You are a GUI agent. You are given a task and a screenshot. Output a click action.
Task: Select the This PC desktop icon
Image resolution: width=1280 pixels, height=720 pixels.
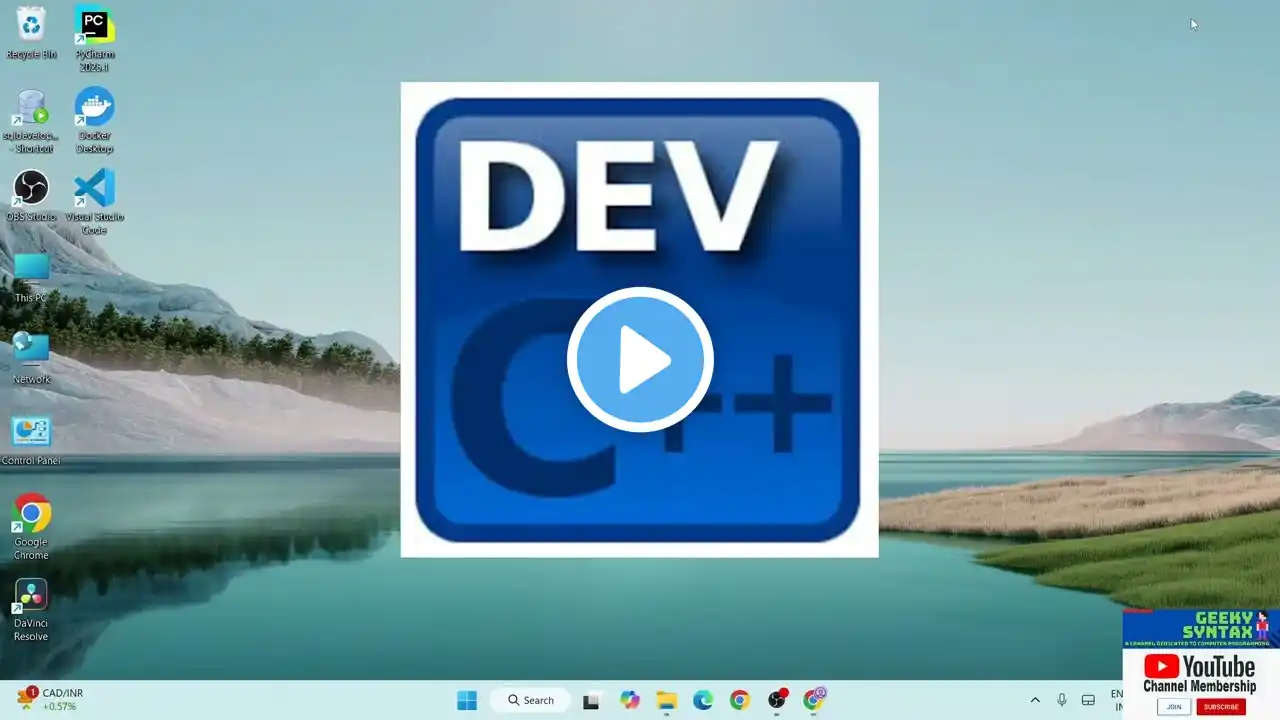coord(31,277)
